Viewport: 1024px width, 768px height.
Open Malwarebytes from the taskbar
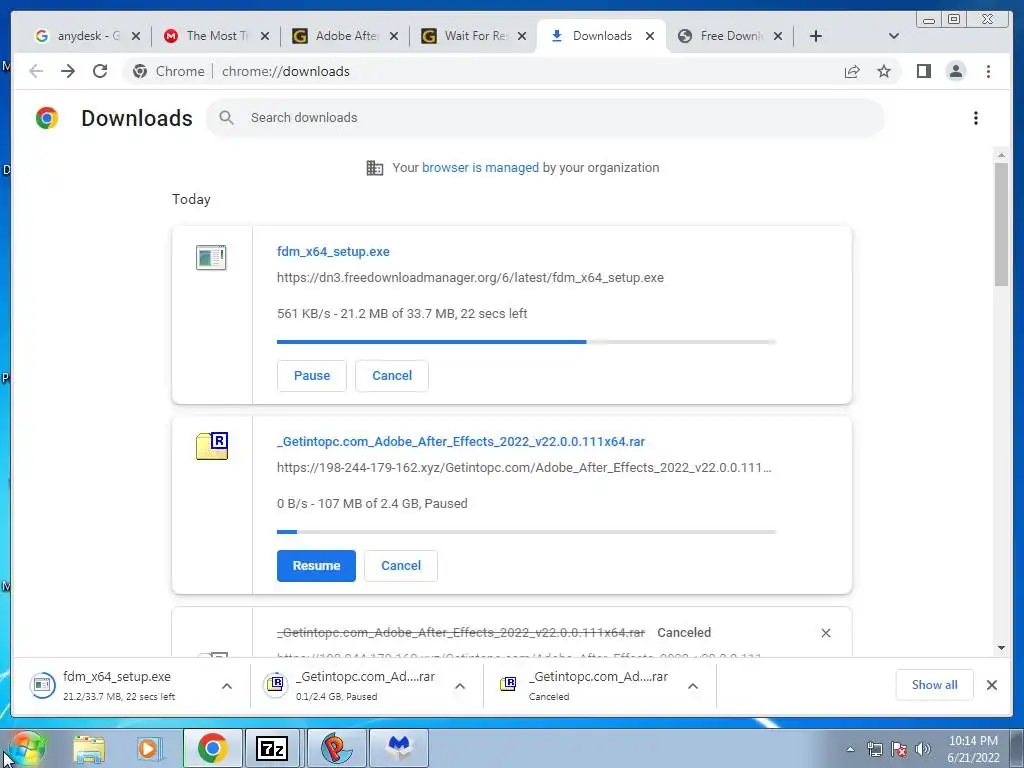[x=399, y=748]
